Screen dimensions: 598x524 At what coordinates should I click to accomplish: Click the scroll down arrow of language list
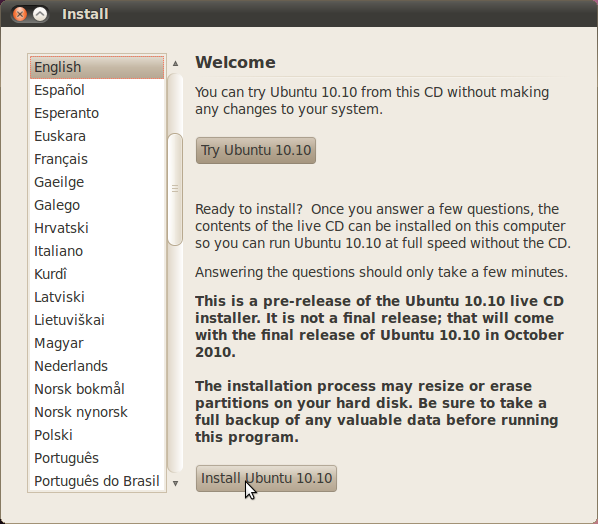[175, 484]
